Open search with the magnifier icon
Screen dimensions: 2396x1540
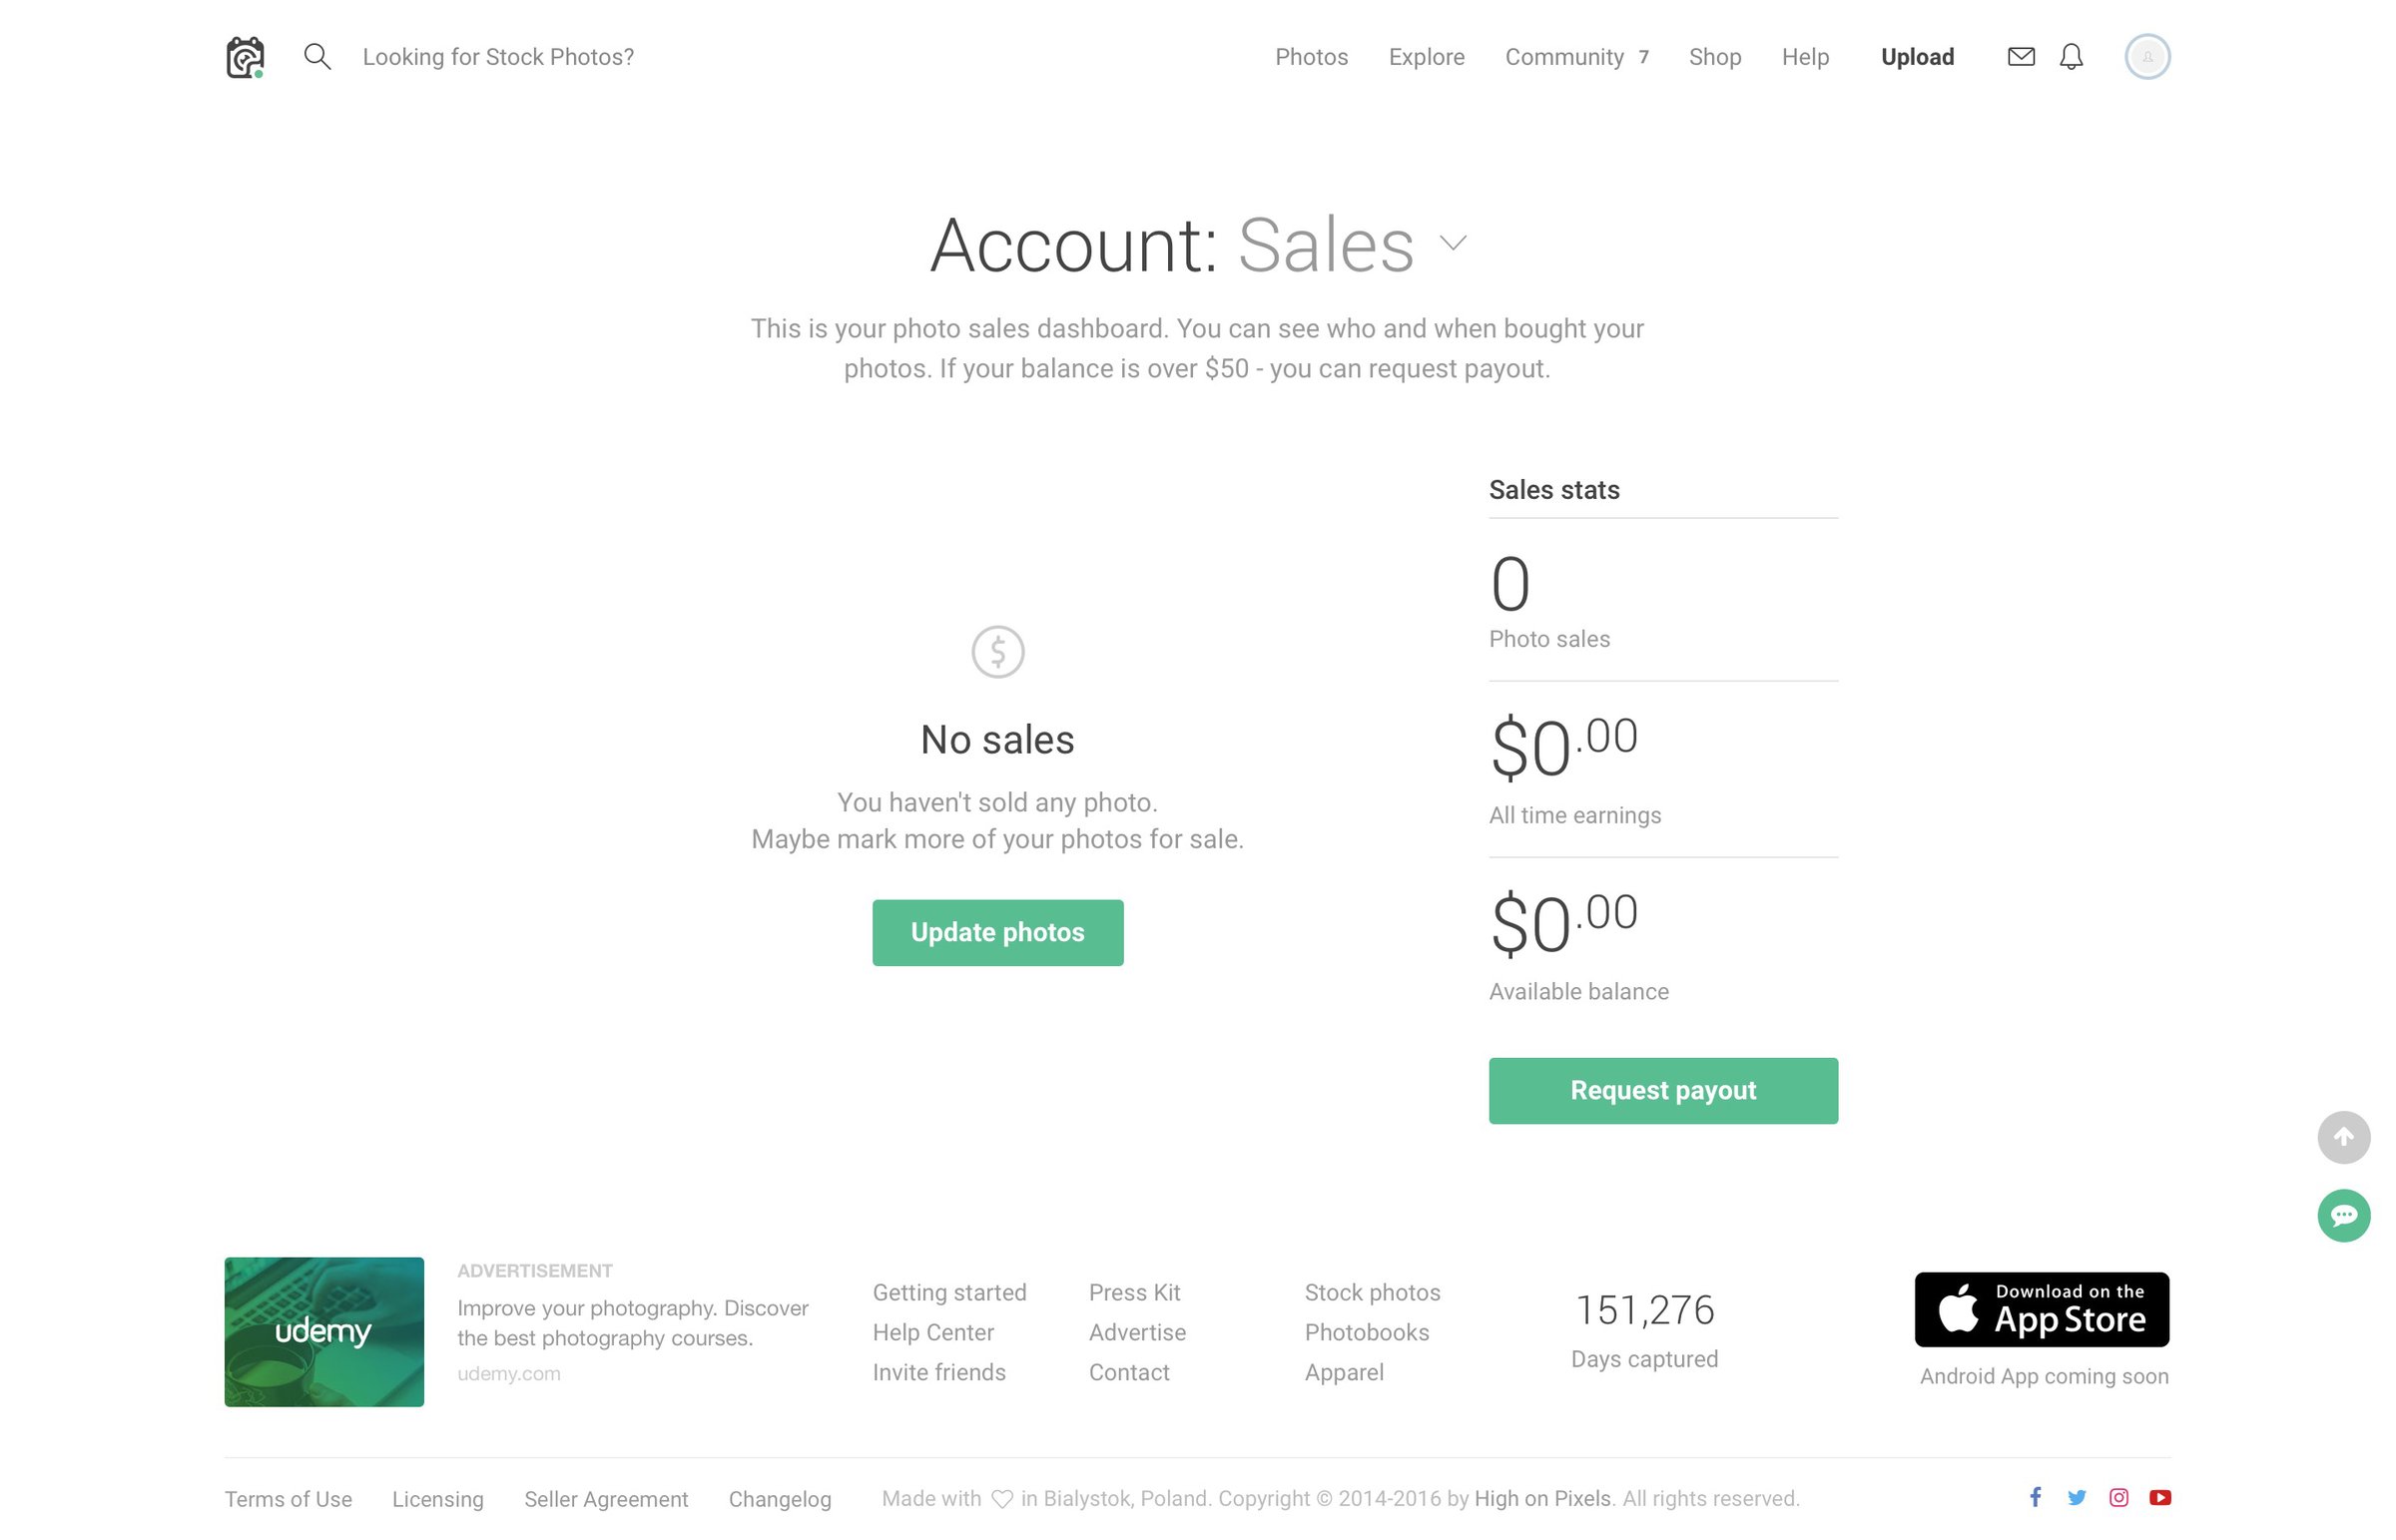(x=317, y=56)
